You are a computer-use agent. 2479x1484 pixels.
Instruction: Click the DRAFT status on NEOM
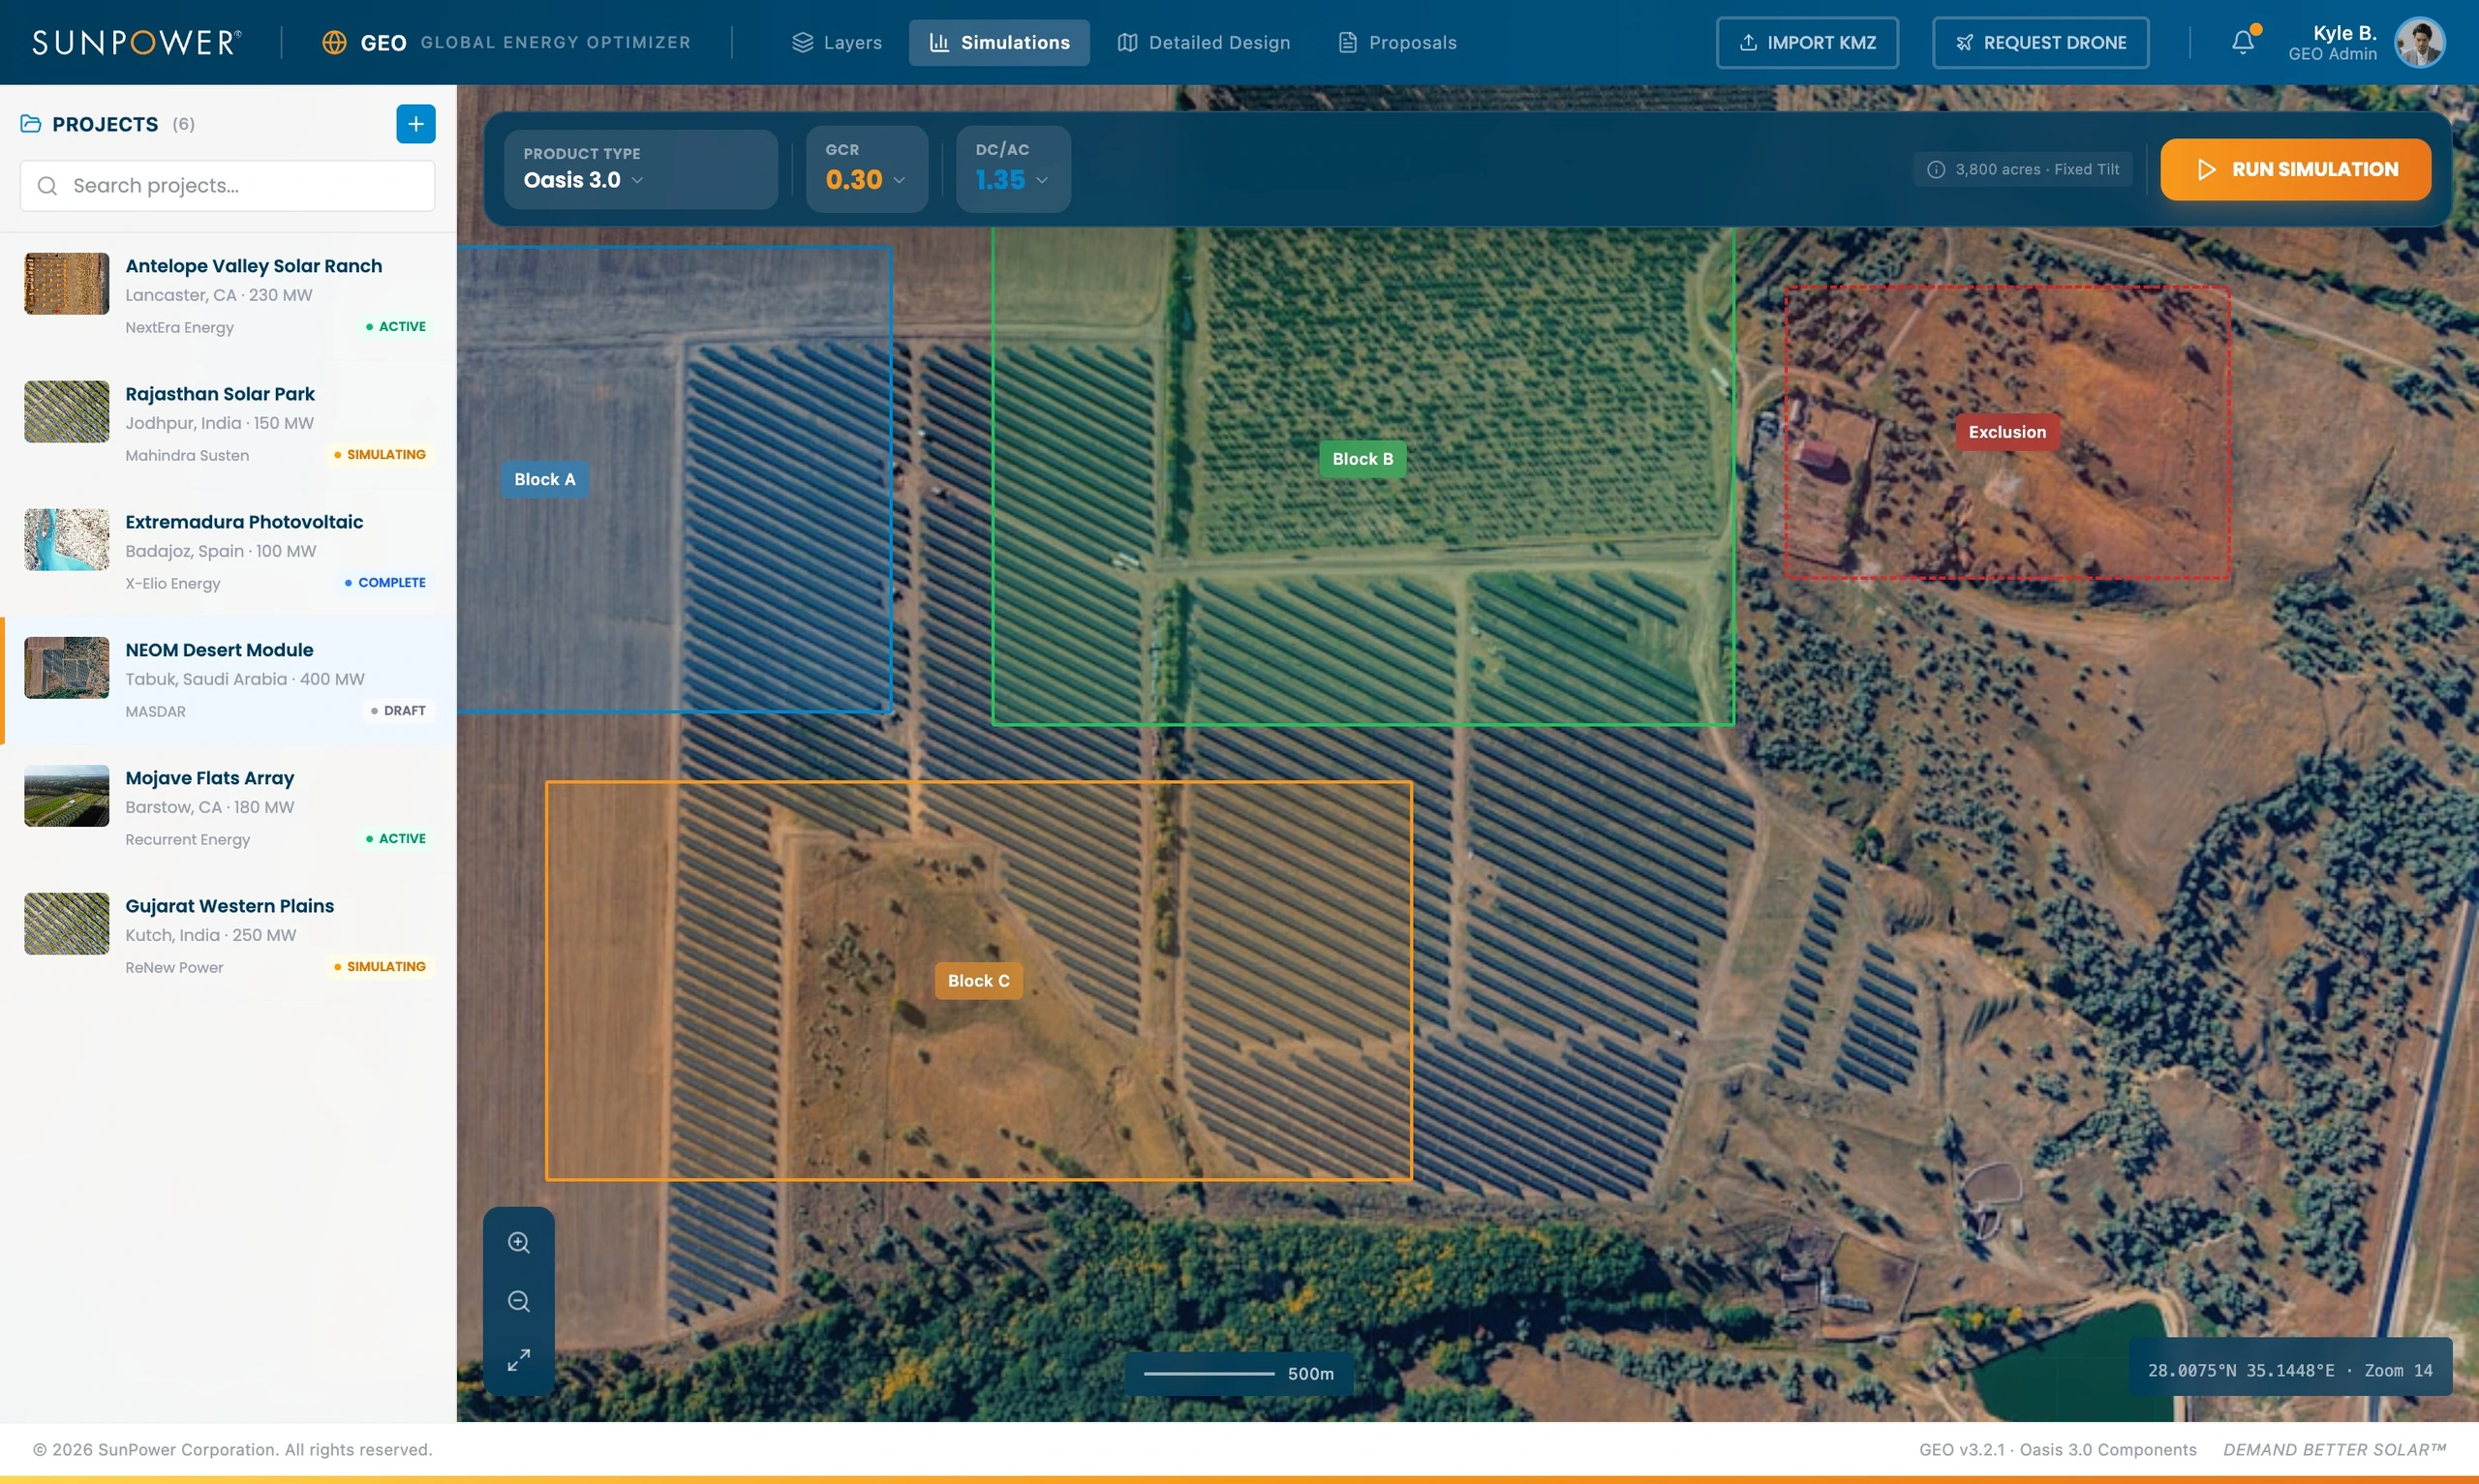coord(398,711)
